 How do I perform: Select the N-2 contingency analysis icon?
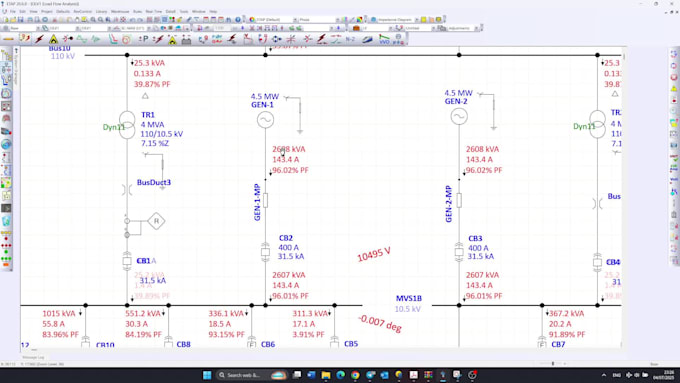(350, 39)
